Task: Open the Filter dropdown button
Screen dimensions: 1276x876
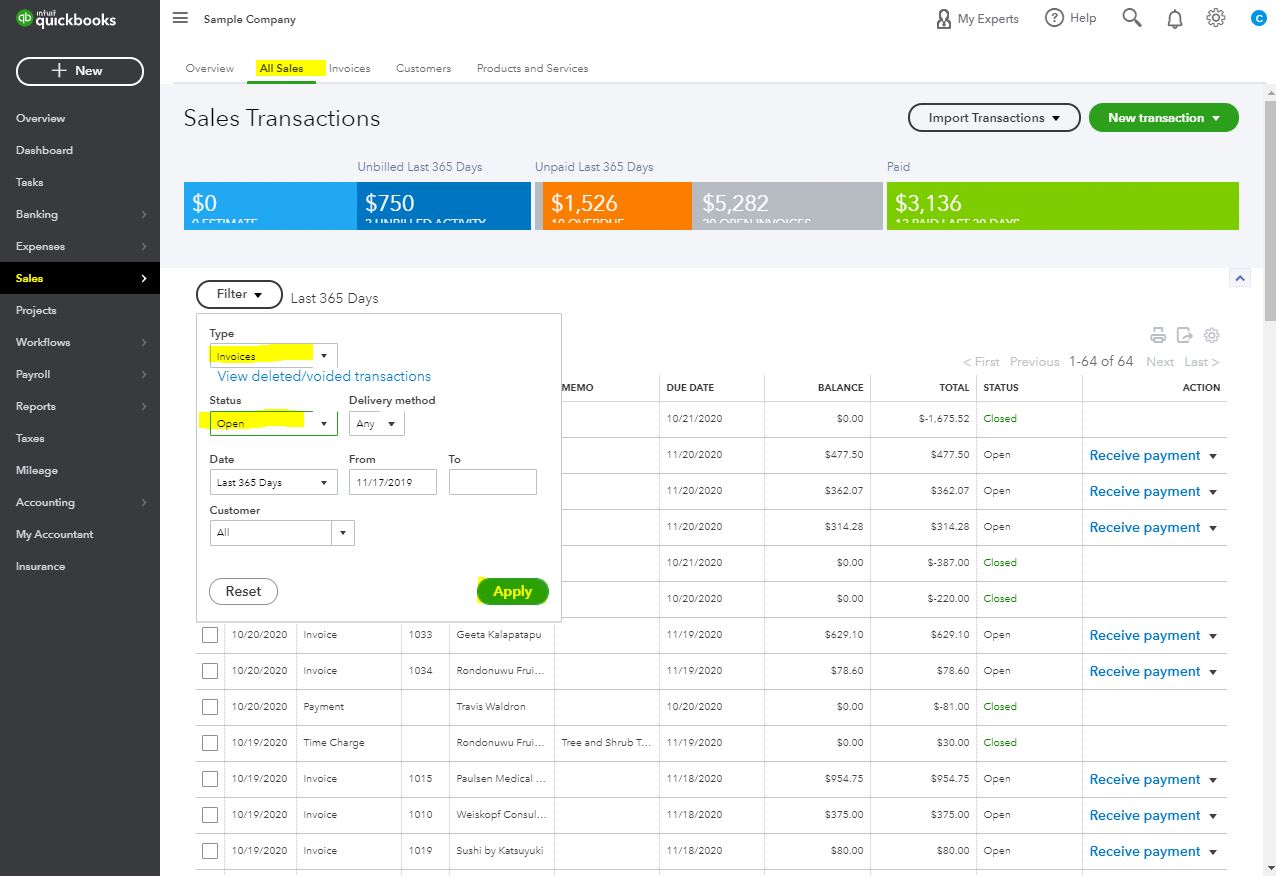Action: tap(239, 294)
